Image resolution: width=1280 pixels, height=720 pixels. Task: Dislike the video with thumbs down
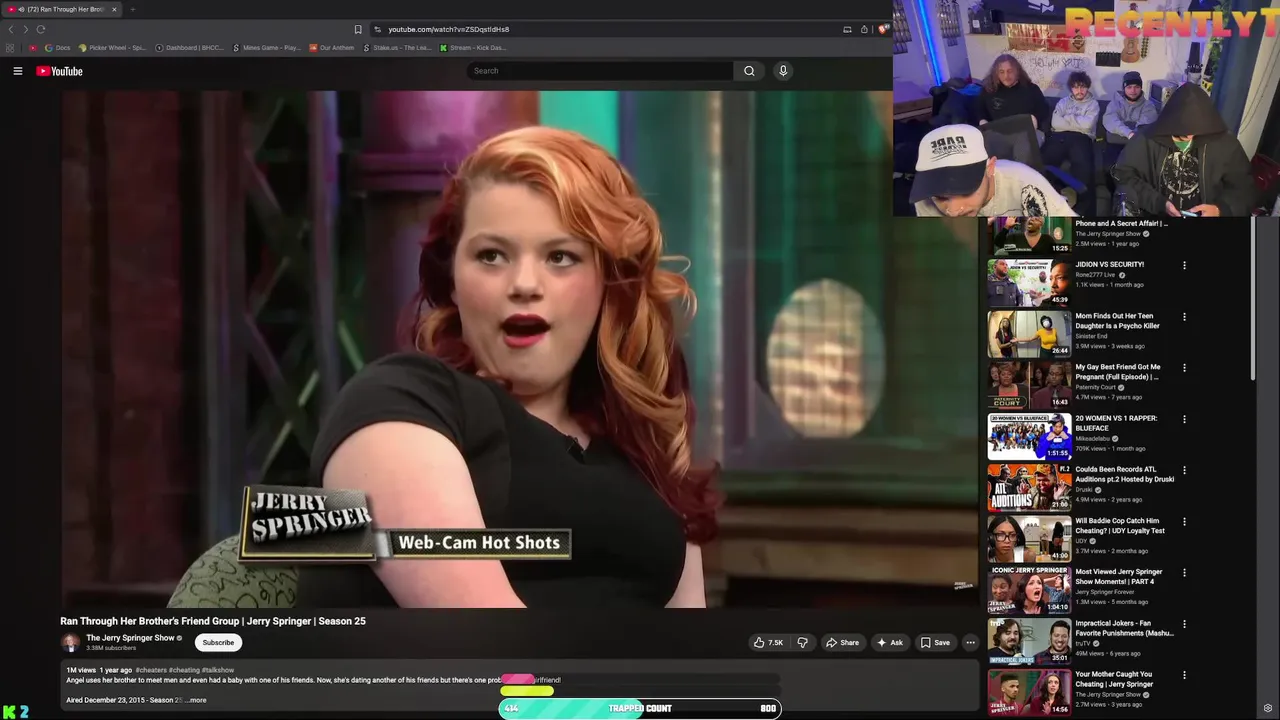coord(802,642)
